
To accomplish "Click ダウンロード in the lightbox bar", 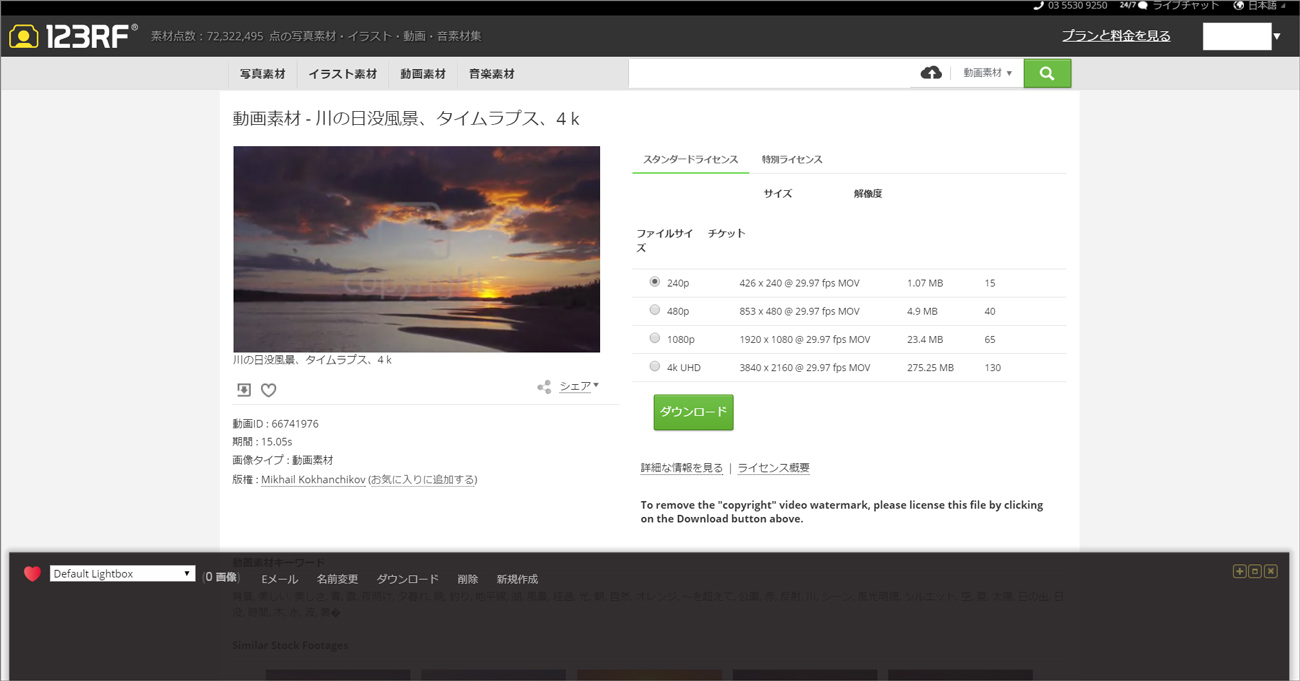I will [x=407, y=579].
